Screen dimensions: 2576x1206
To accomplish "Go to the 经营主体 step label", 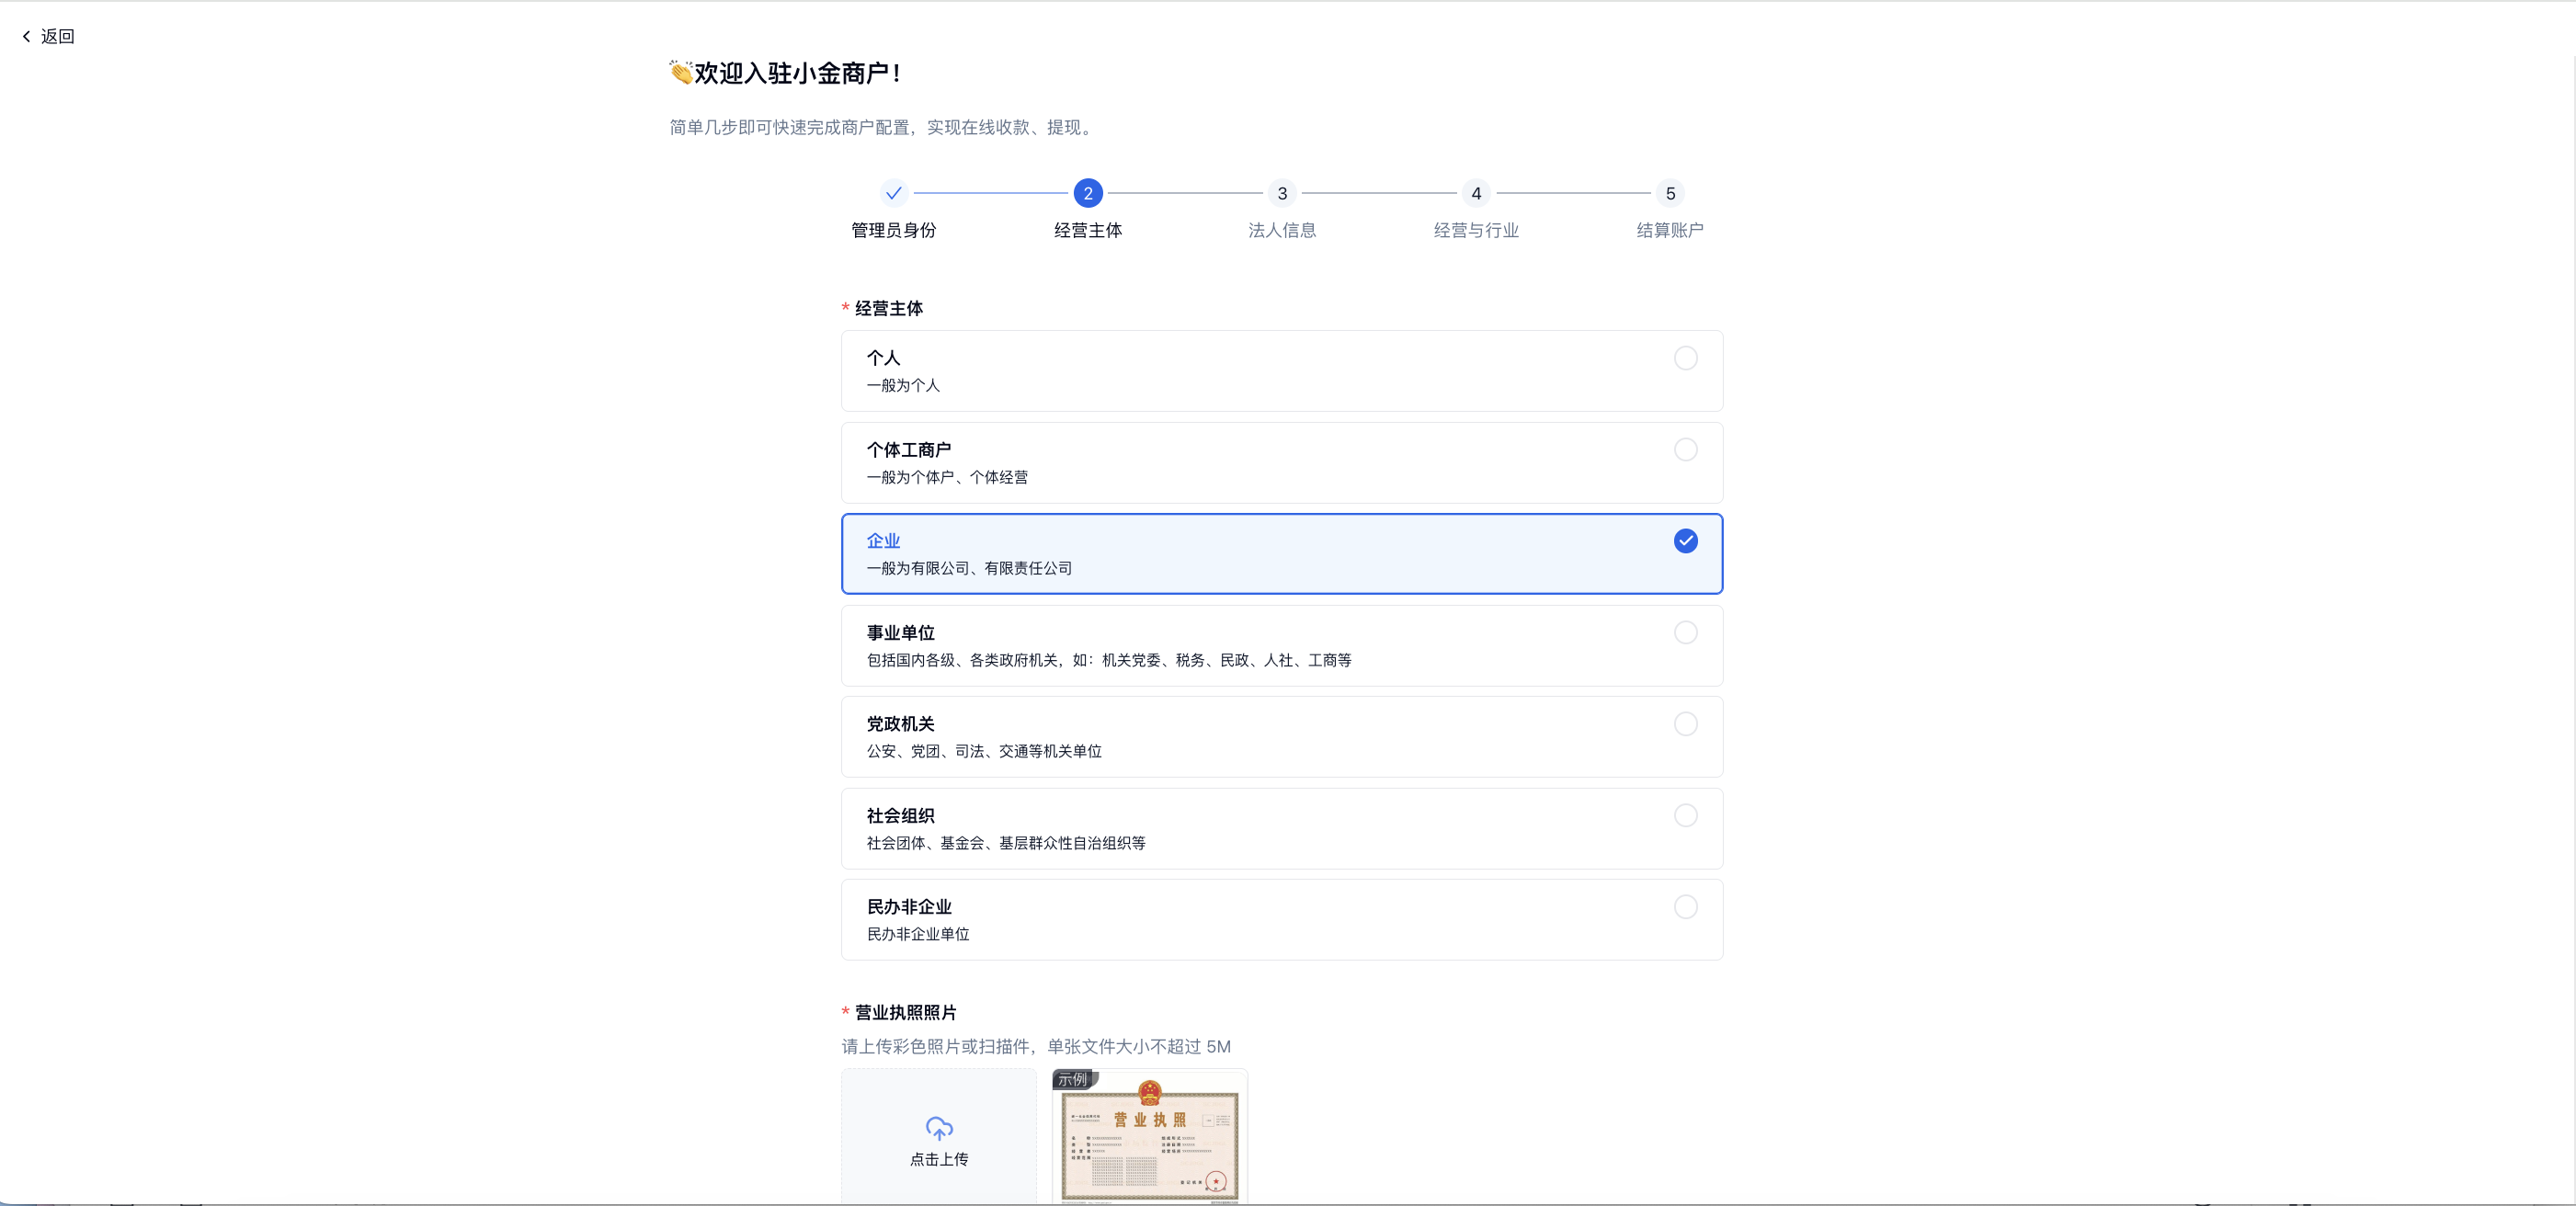I will click(1088, 230).
